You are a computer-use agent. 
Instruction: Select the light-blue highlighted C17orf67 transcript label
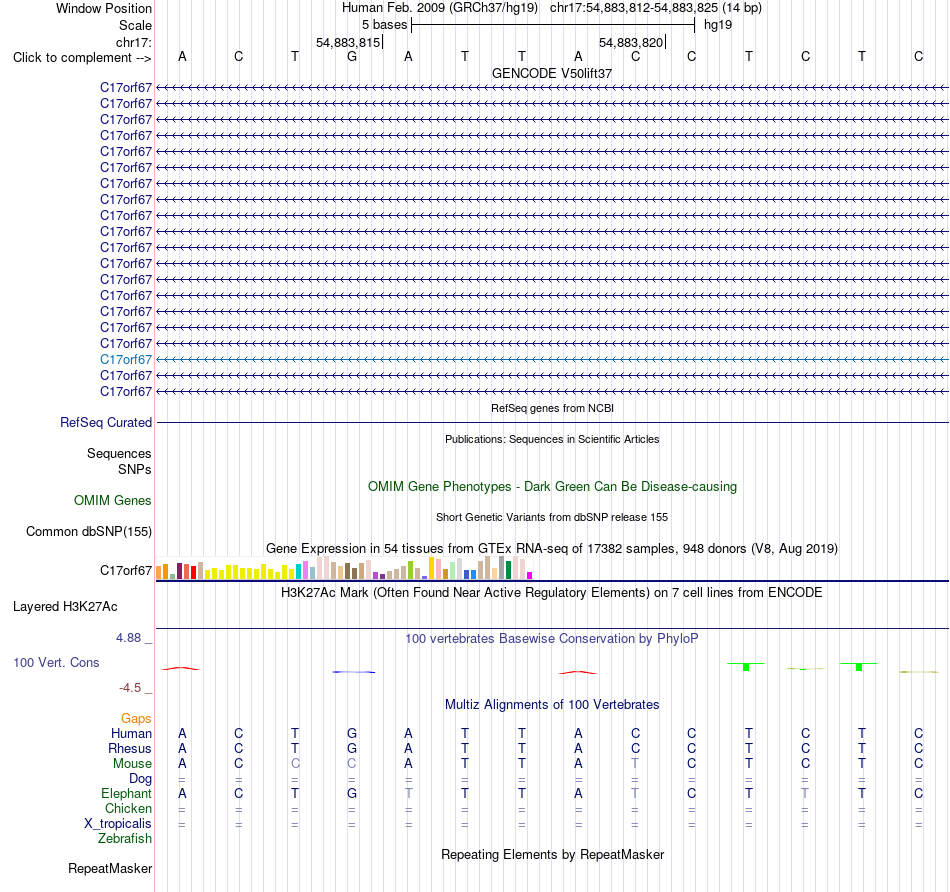click(x=125, y=359)
